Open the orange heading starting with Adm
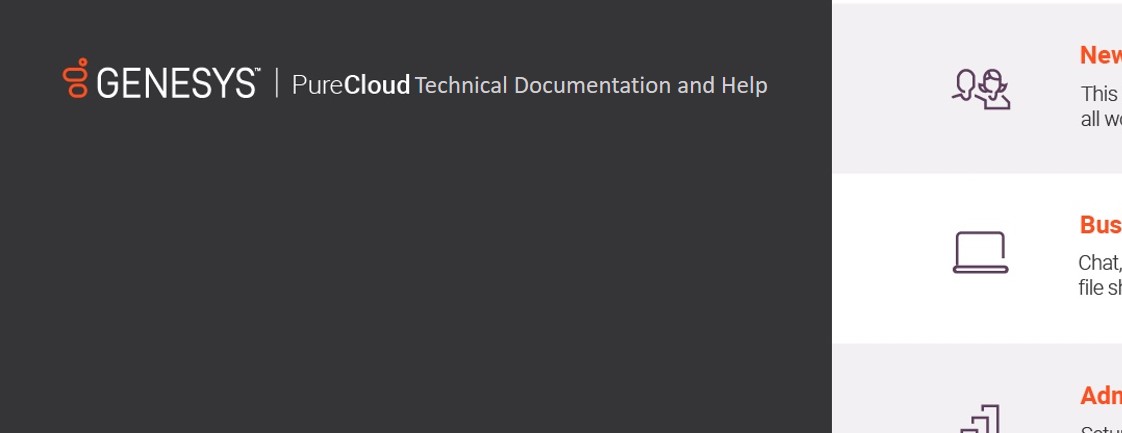 coord(1100,396)
